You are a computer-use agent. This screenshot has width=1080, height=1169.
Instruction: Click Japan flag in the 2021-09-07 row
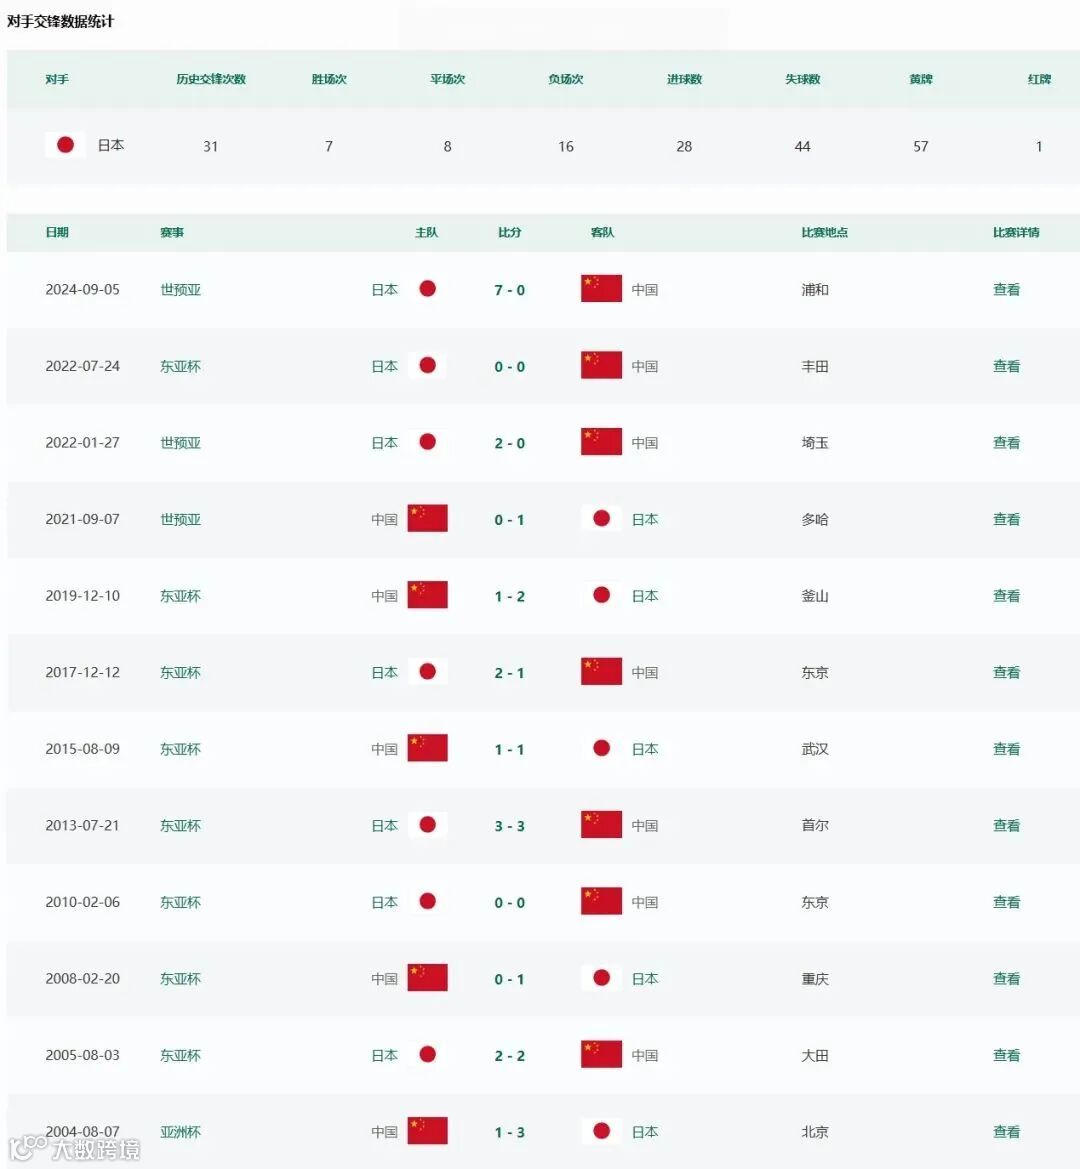tap(601, 518)
